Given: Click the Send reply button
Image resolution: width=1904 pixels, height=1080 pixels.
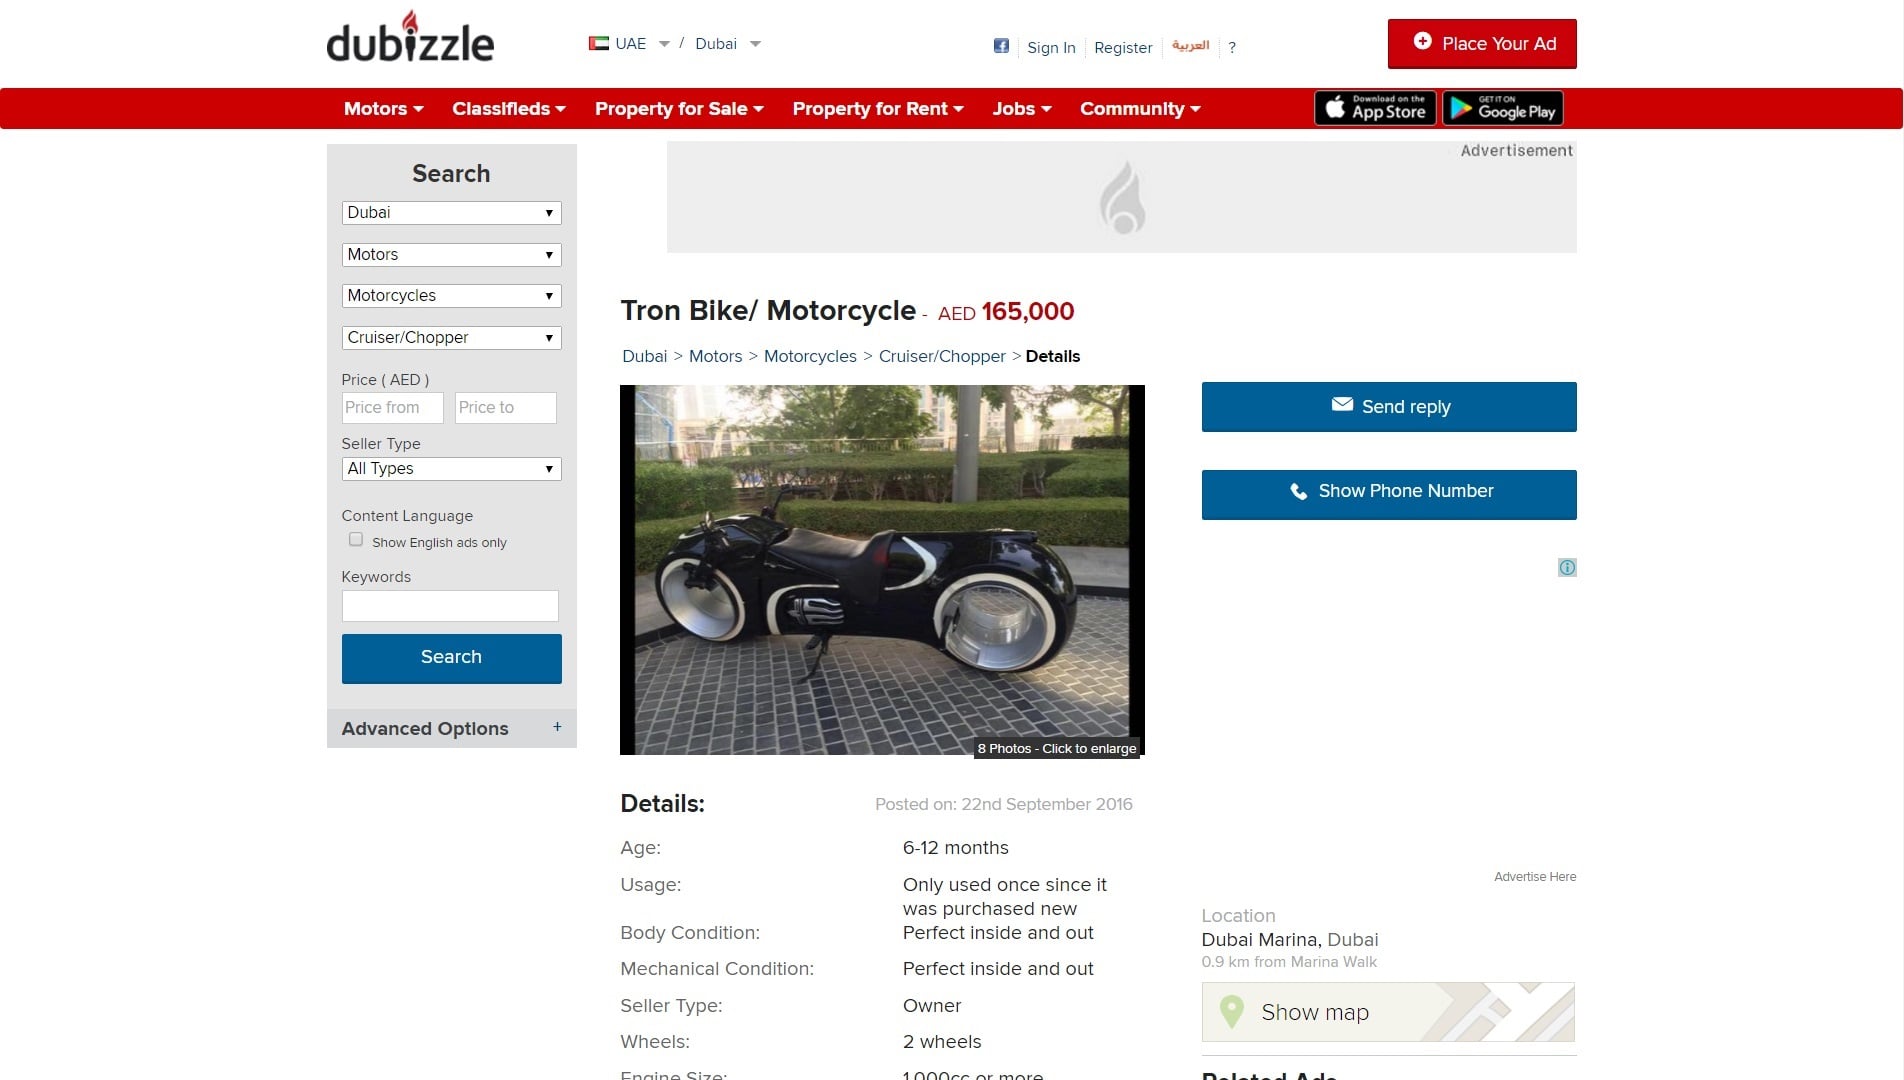Looking at the screenshot, I should coord(1389,406).
